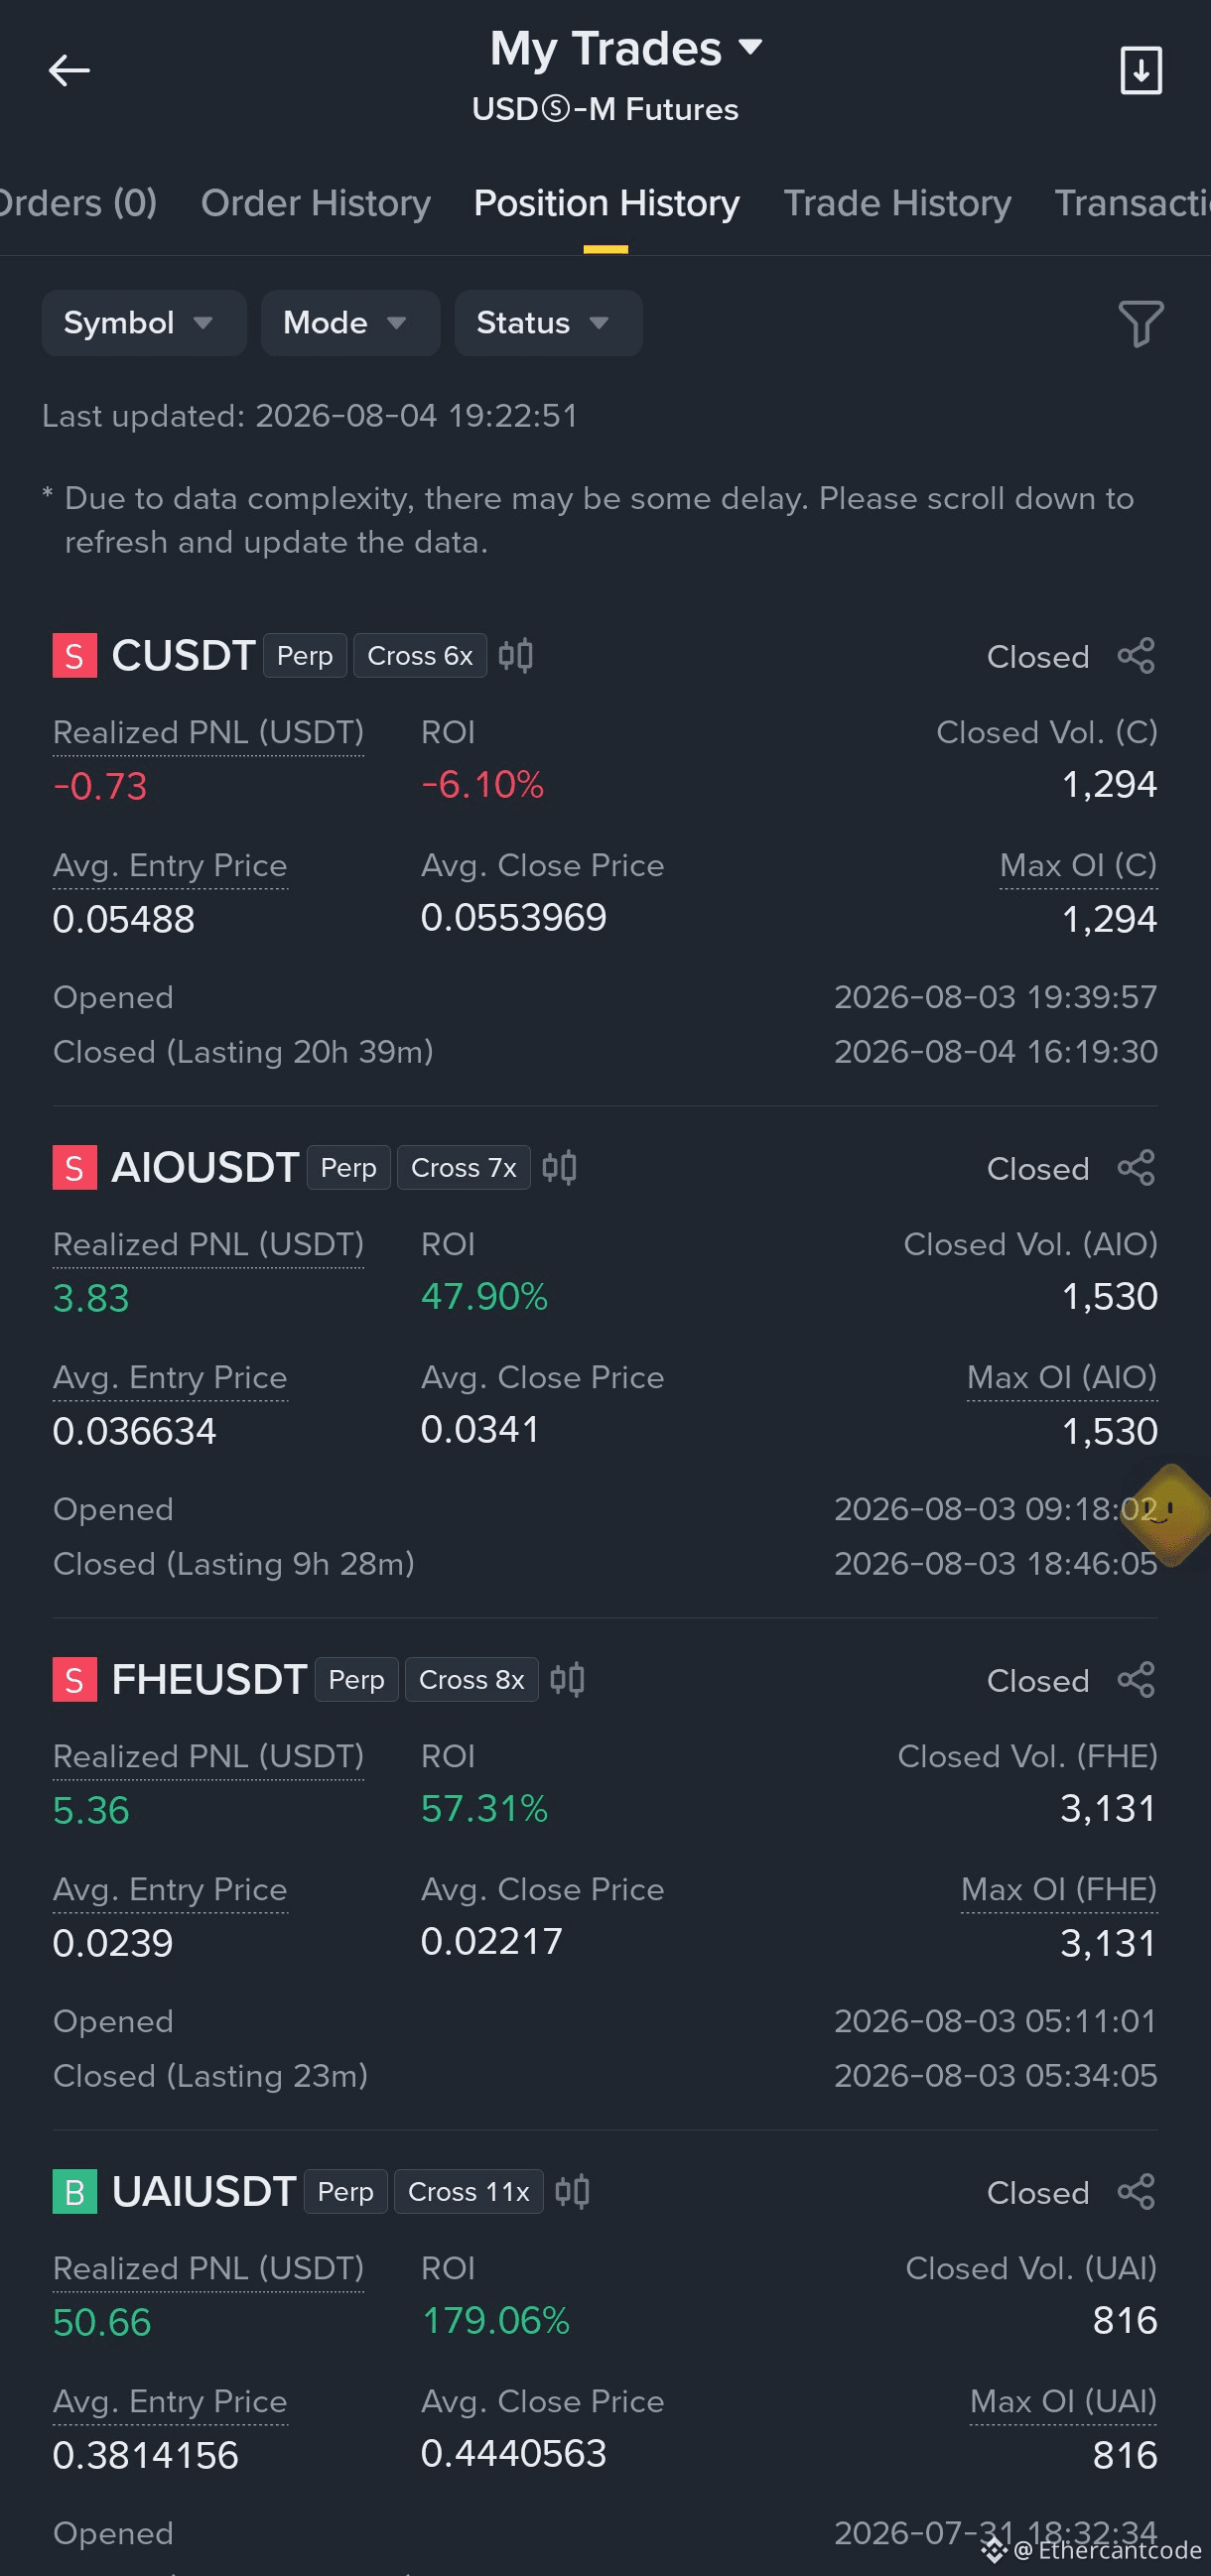This screenshot has height=2576, width=1211.
Task: Share the FHEUSDT closed position
Action: click(1136, 1680)
